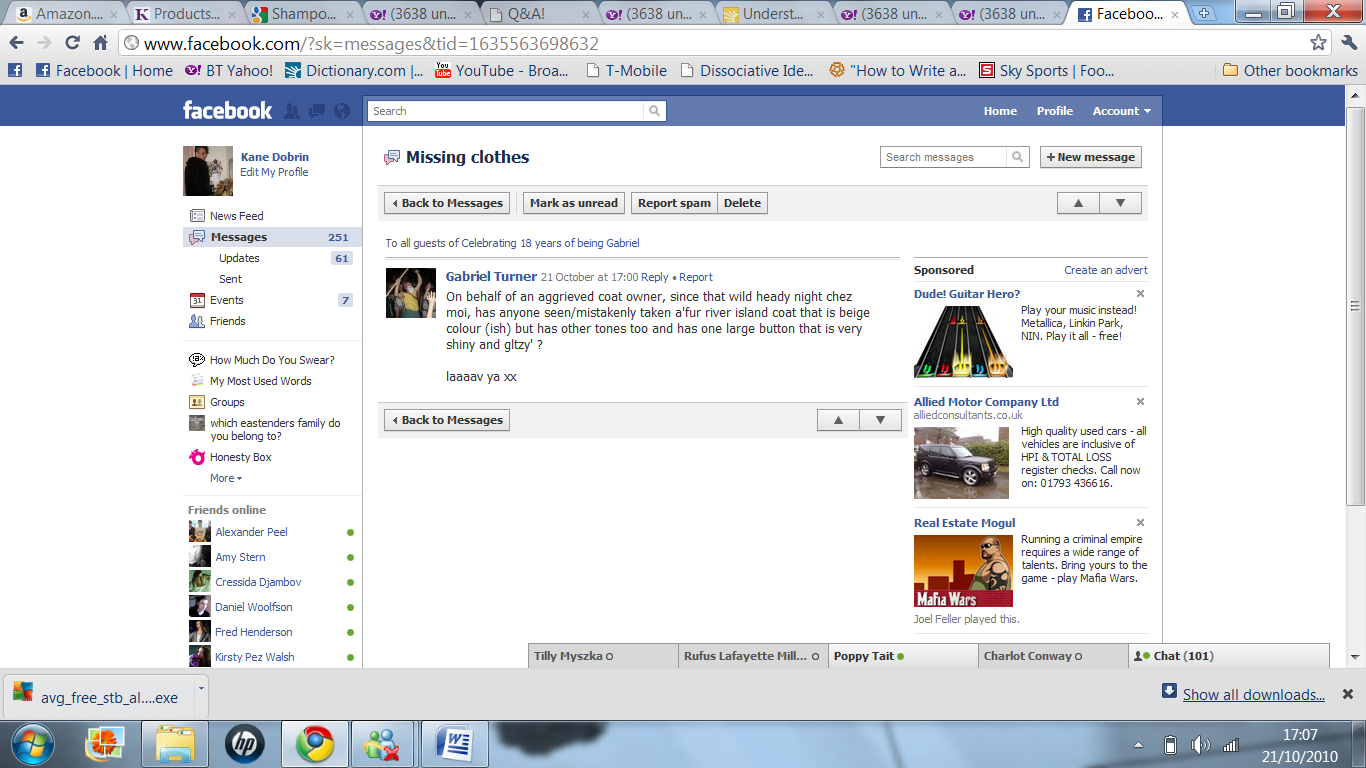Click the Windows Live Messenger taskbar icon
This screenshot has height=768, width=1366.
coord(383,744)
